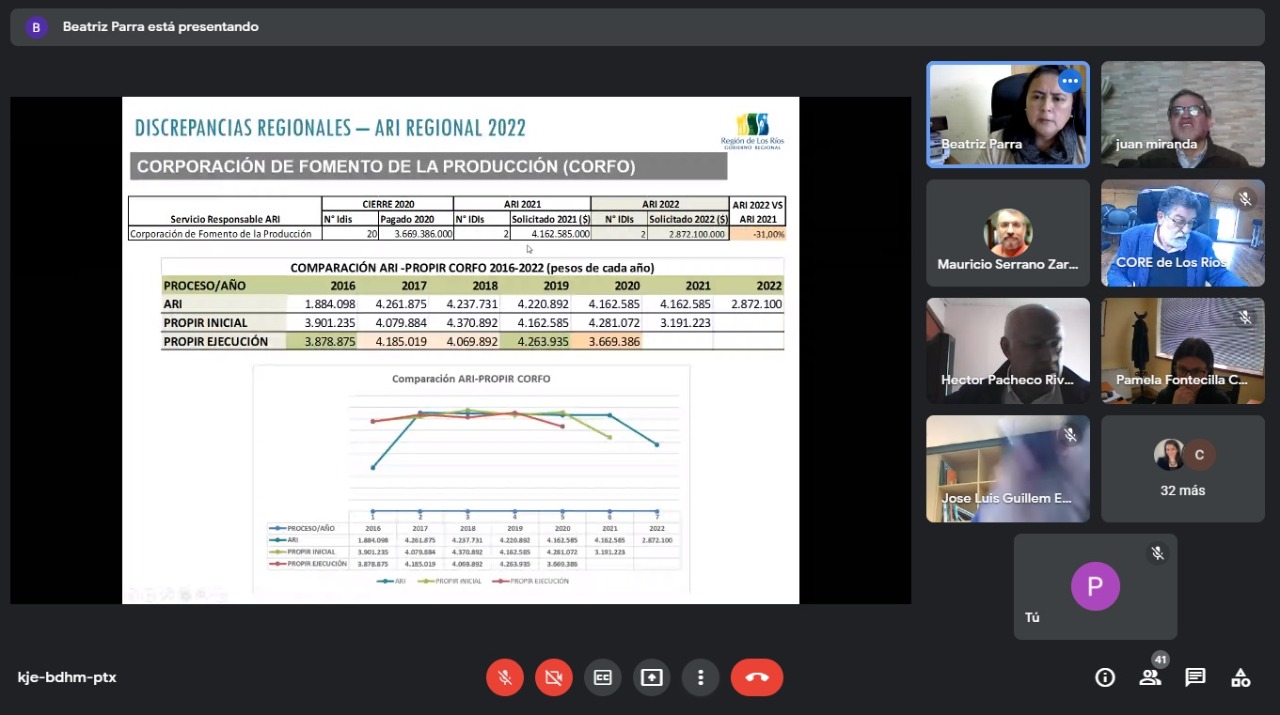Click the CORE de Los Ríos tile
This screenshot has height=715, width=1280.
(1182, 233)
